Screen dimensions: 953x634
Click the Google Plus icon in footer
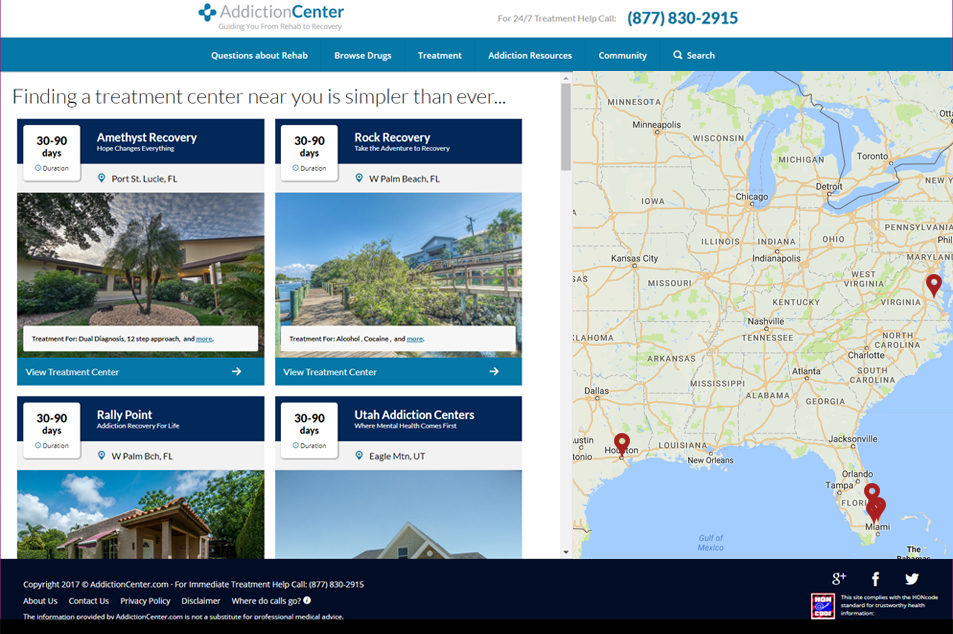839,578
